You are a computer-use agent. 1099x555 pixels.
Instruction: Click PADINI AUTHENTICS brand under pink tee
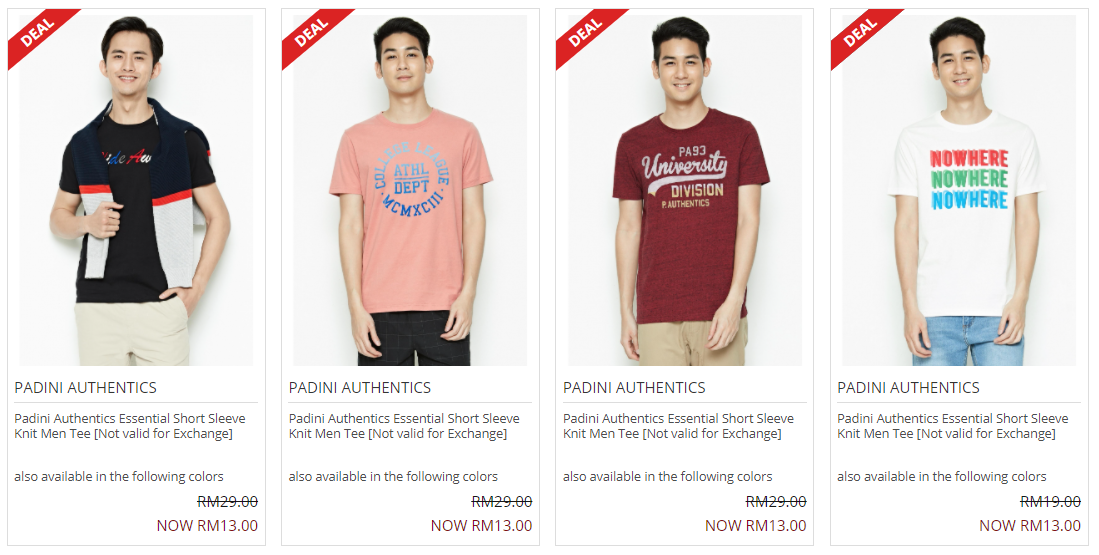click(360, 388)
